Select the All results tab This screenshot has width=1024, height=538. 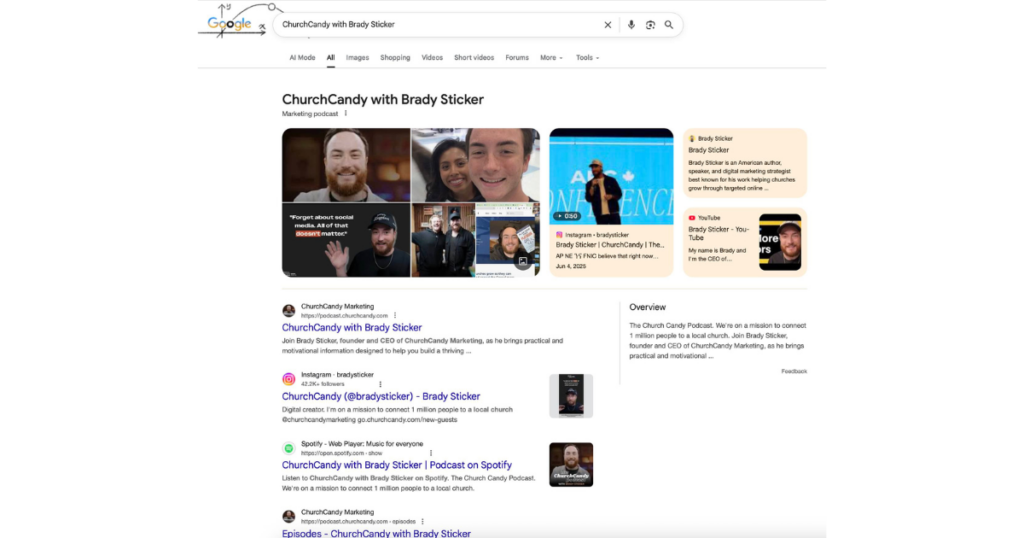point(331,57)
